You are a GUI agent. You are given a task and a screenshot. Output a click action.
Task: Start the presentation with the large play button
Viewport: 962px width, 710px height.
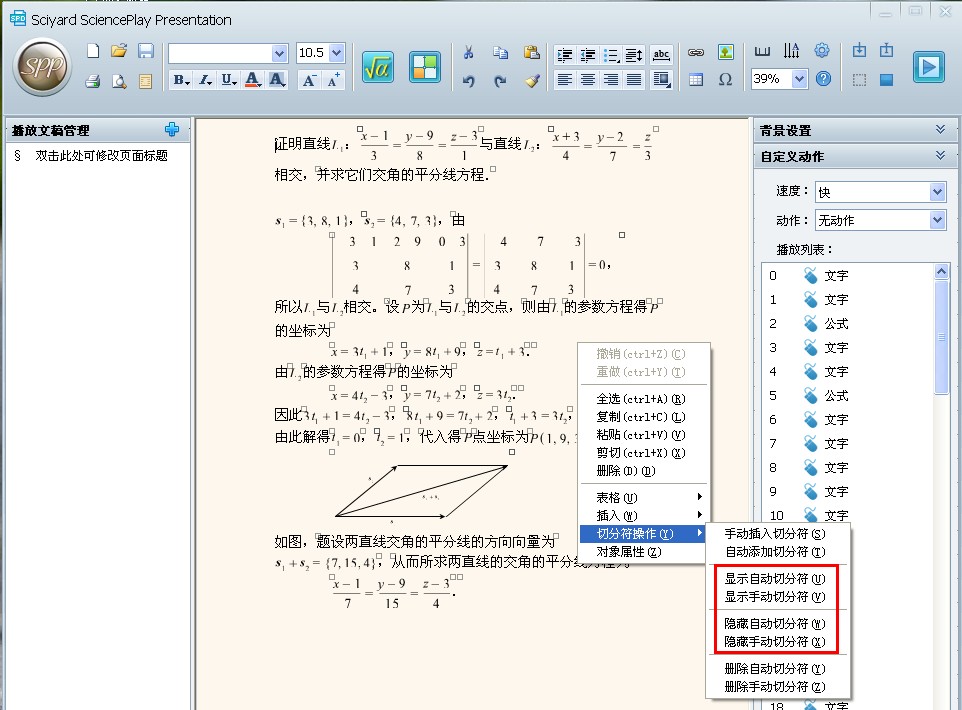[x=928, y=67]
